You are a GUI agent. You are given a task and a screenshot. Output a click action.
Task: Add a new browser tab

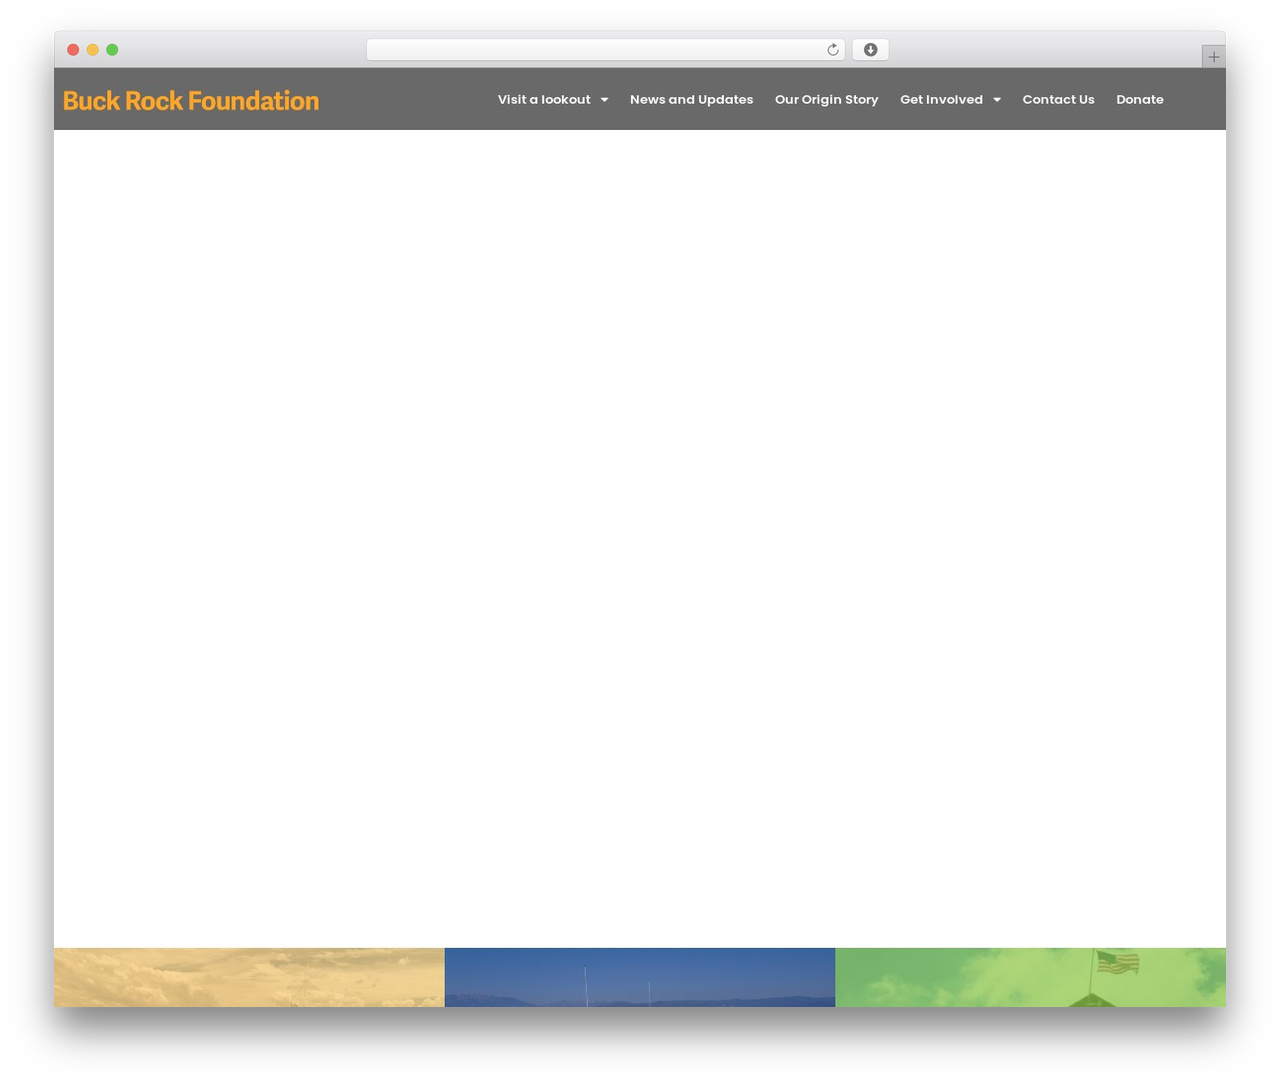click(x=1213, y=57)
